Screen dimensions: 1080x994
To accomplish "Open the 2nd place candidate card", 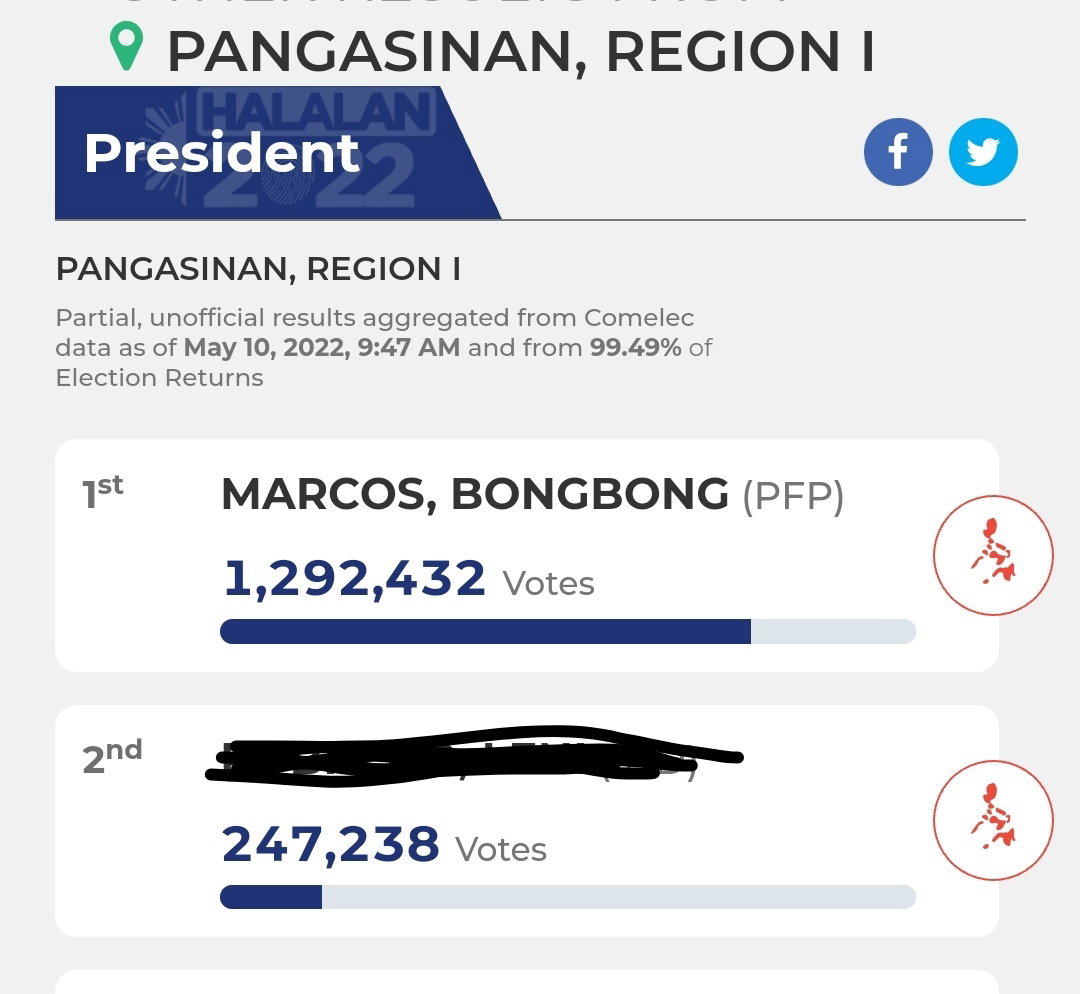I will pyautogui.click(x=527, y=821).
